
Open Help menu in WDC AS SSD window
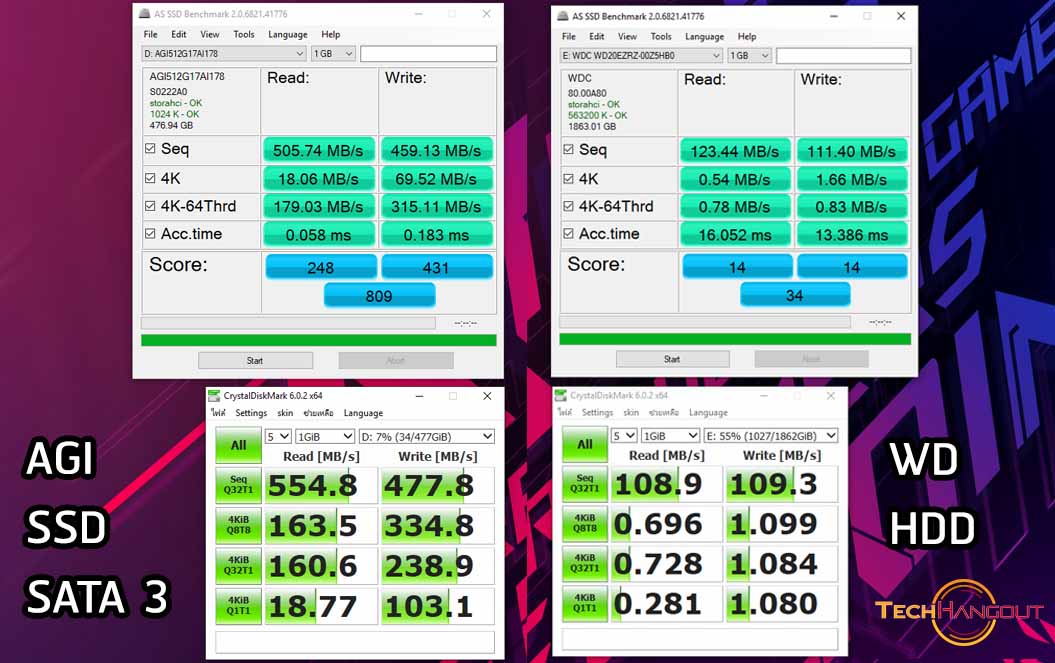click(747, 36)
